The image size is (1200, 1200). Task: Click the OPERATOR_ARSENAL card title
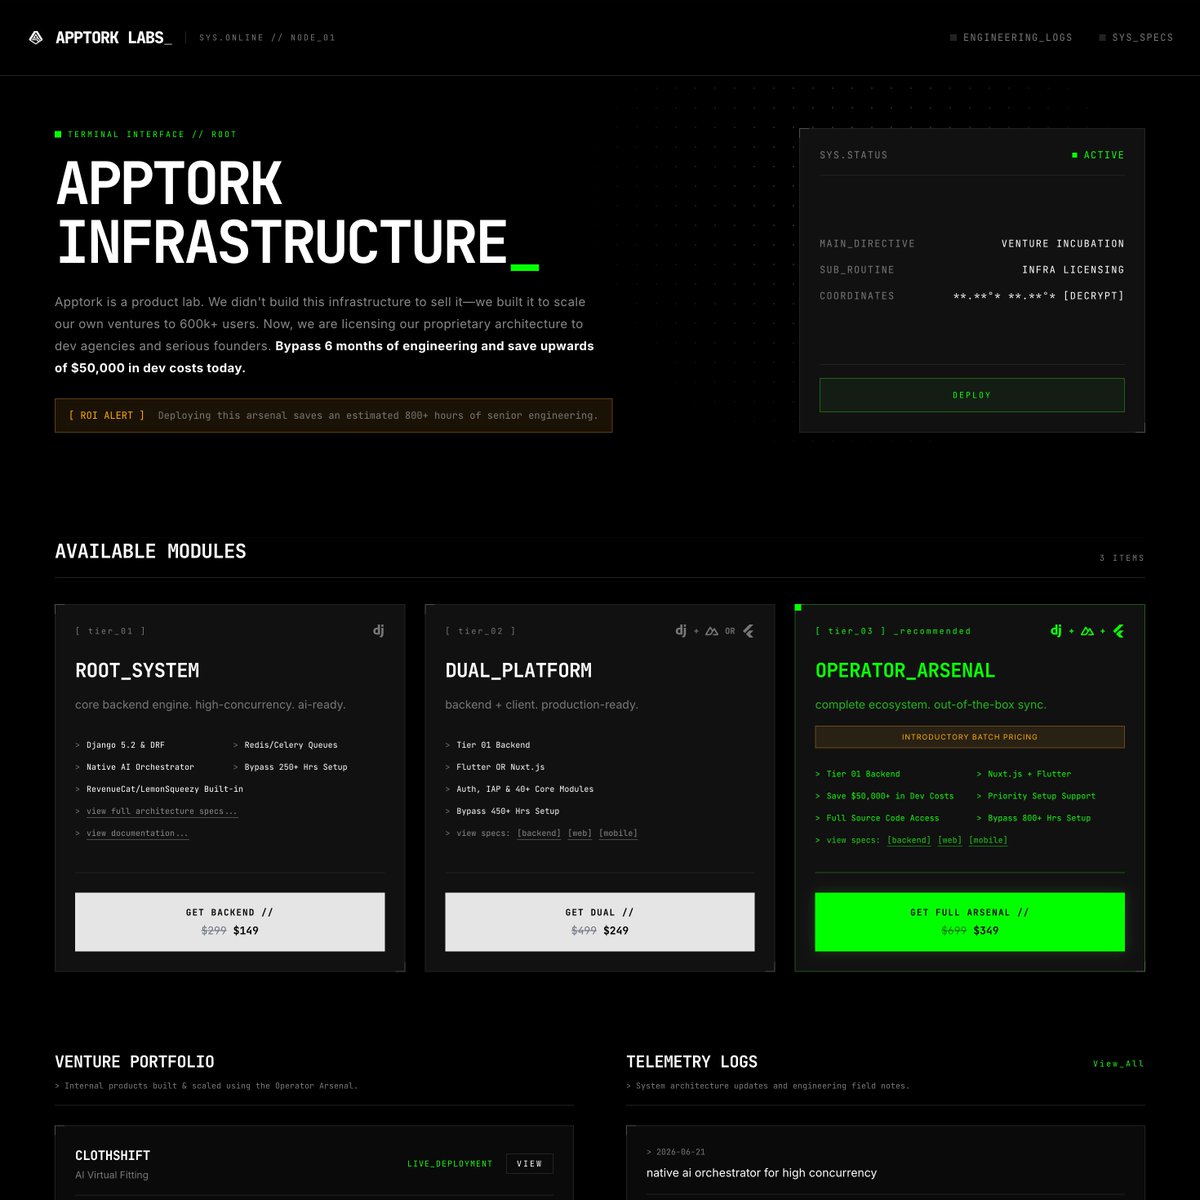pyautogui.click(x=905, y=670)
